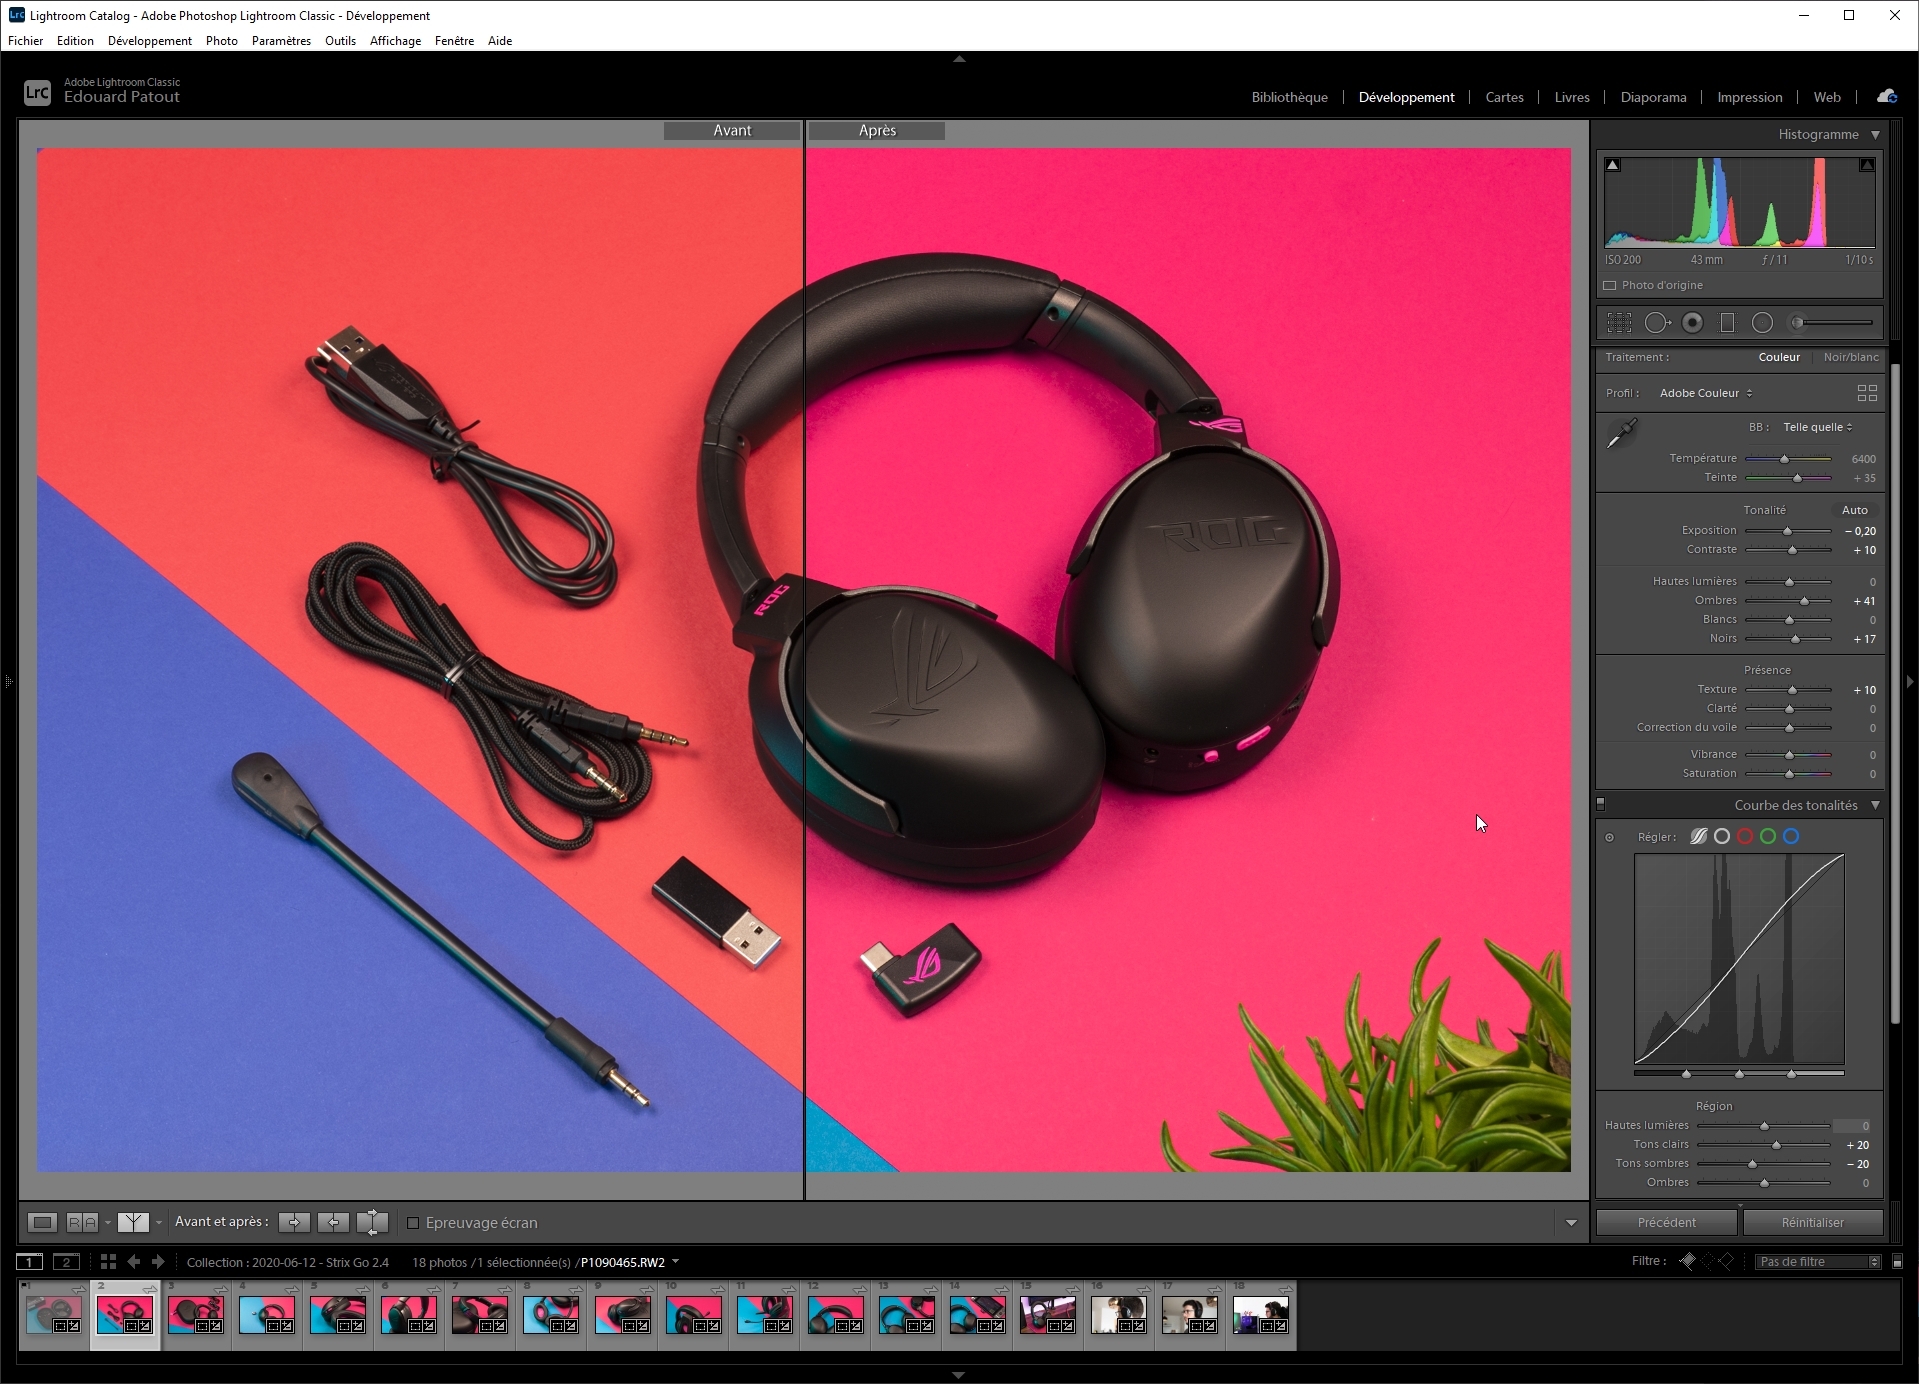Select the parametric curve mode icon
This screenshot has height=1384, width=1919.
click(x=1698, y=836)
